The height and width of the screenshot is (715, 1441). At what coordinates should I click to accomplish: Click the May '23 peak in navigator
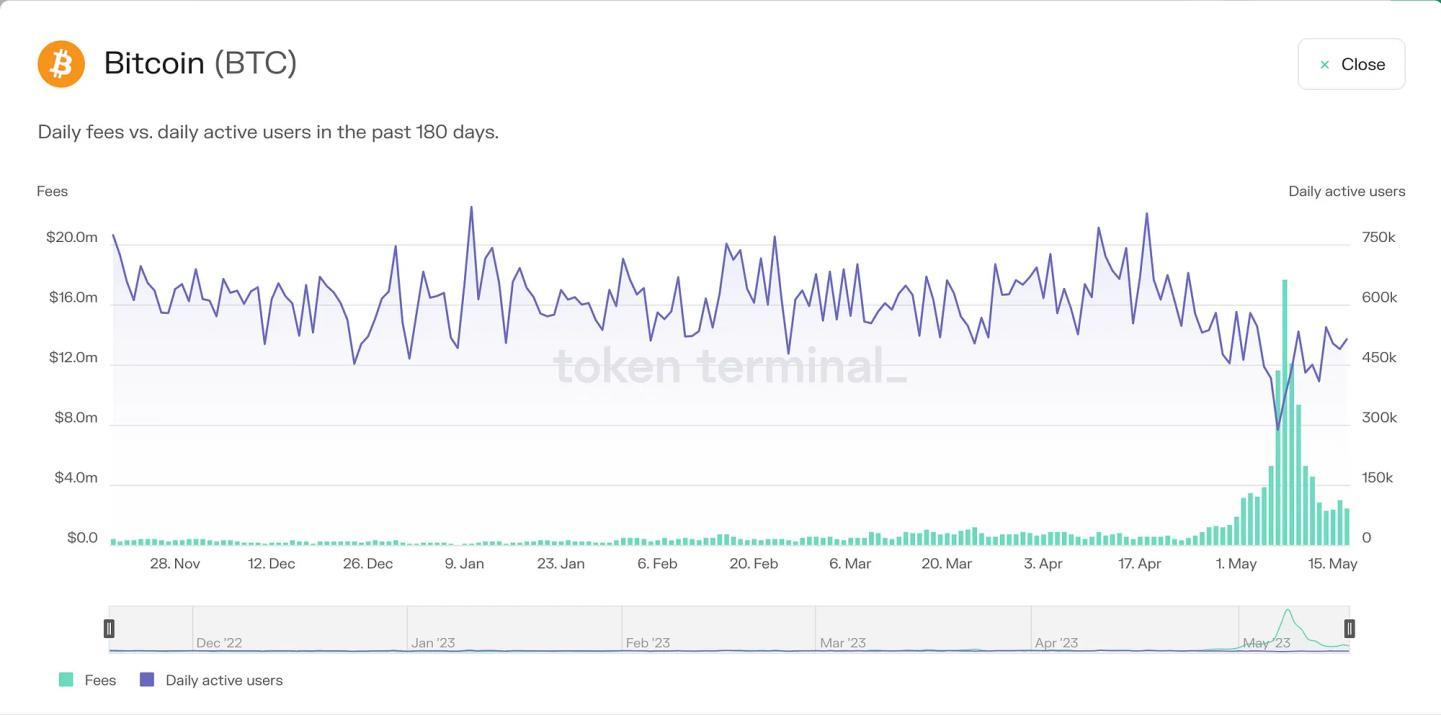click(1287, 612)
